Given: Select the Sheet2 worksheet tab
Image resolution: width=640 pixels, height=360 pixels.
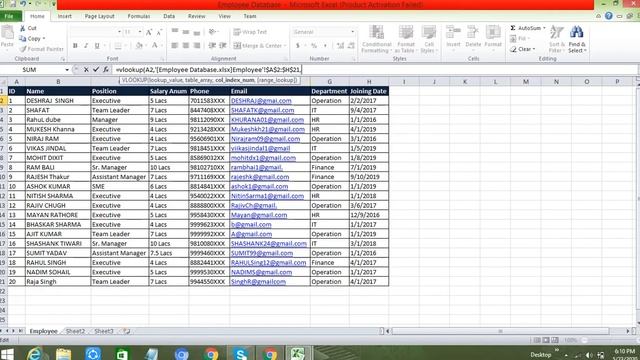Looking at the screenshot, I should [75, 331].
